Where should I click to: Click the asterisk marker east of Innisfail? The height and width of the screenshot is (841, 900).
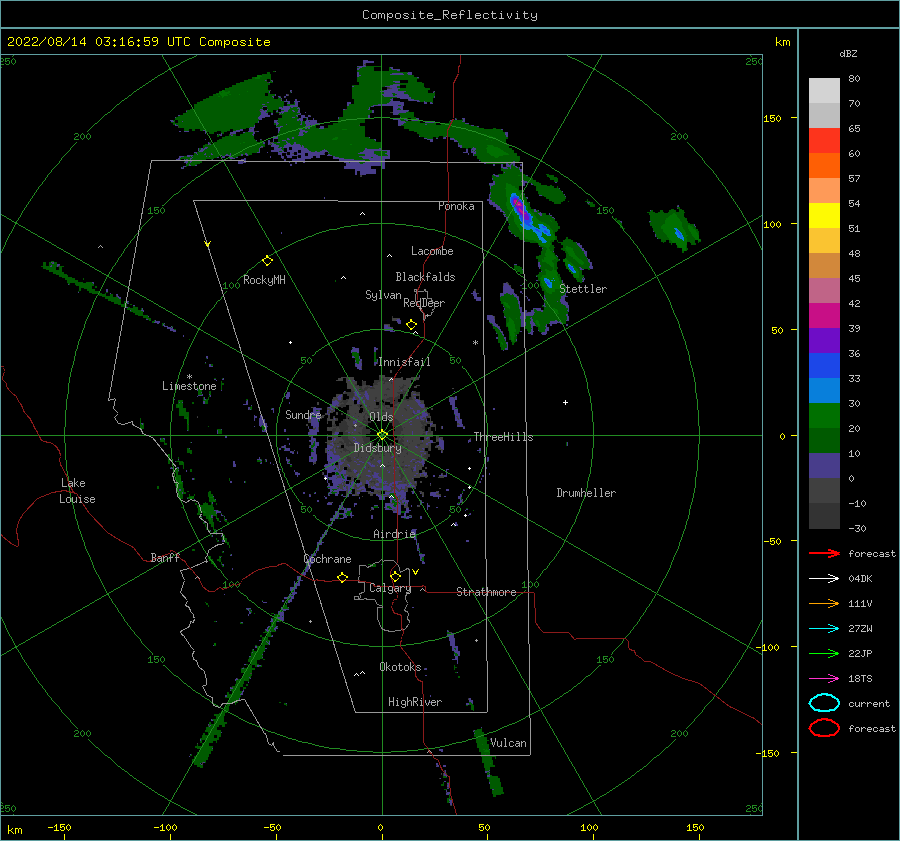pos(475,343)
